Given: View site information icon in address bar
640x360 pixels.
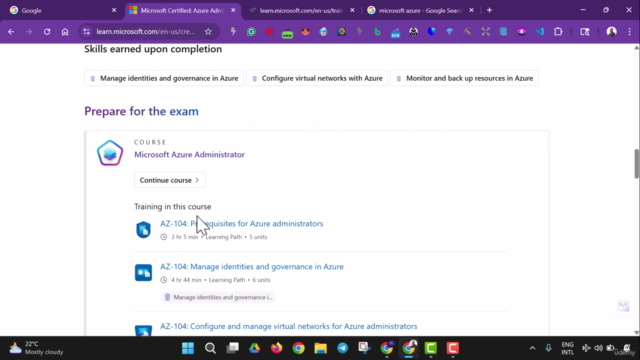Looking at the screenshot, I should pyautogui.click(x=87, y=32).
